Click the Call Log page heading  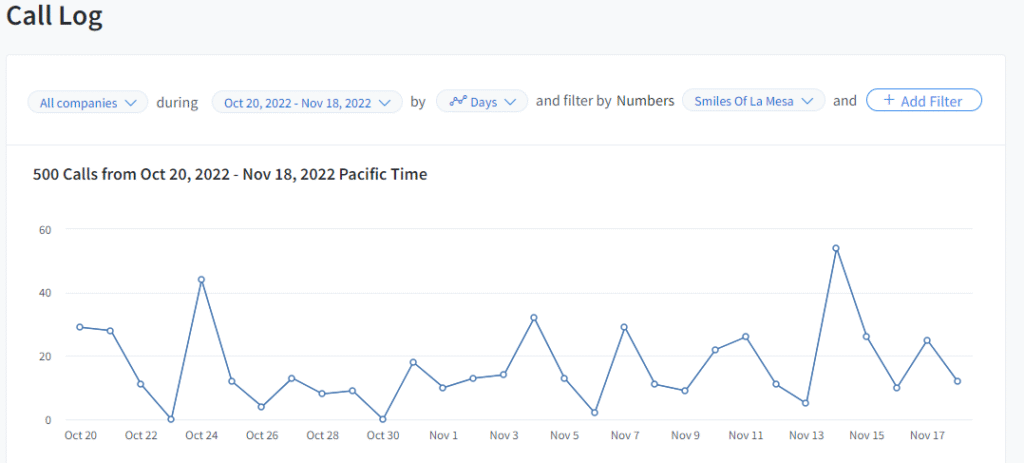[55, 17]
